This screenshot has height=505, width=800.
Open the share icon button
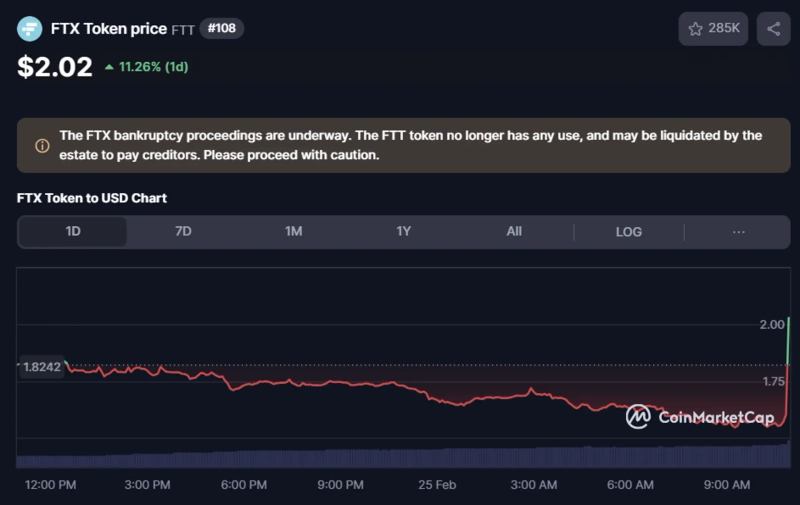[773, 29]
